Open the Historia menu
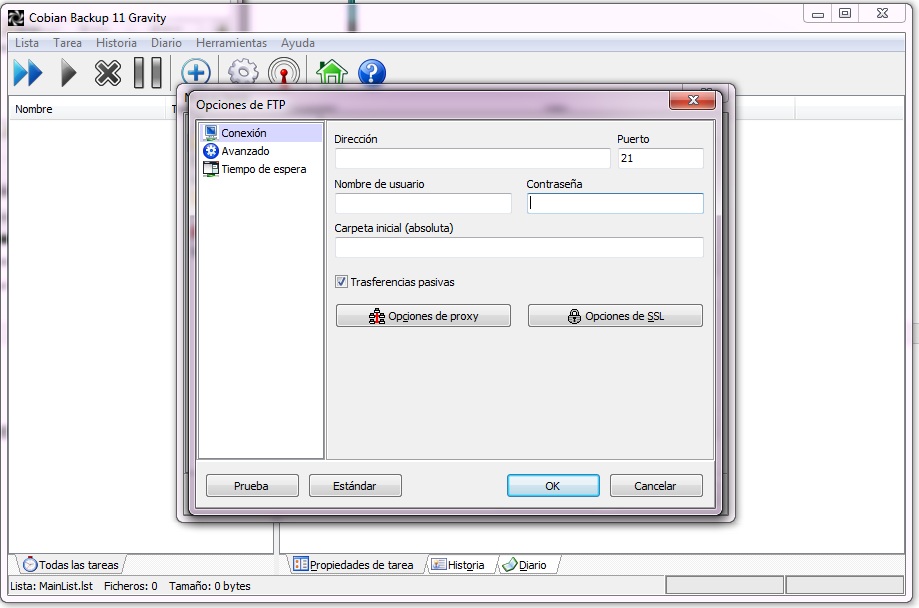Viewport: 919px width, 608px height. (116, 43)
